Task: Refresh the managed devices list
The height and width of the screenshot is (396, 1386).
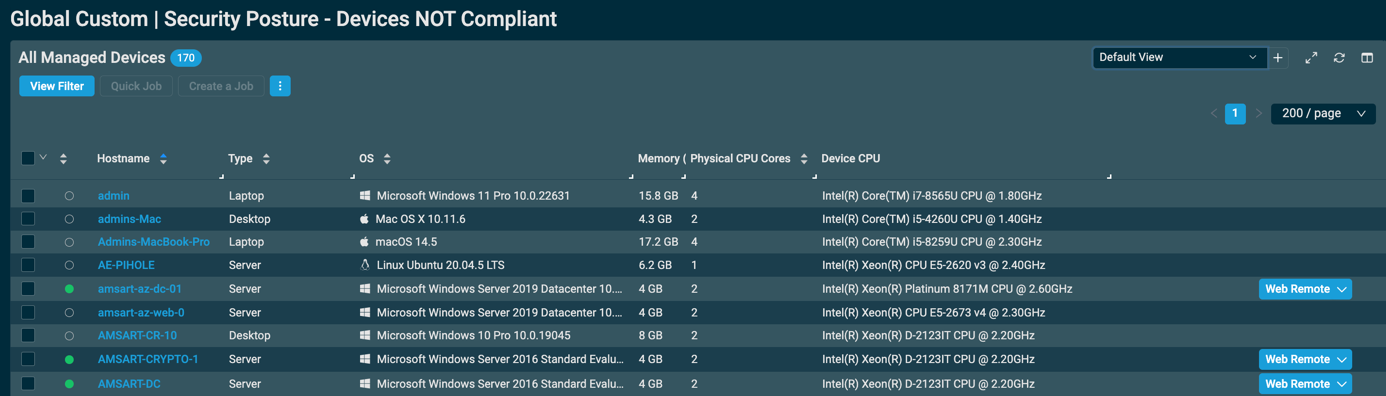Action: [1339, 58]
